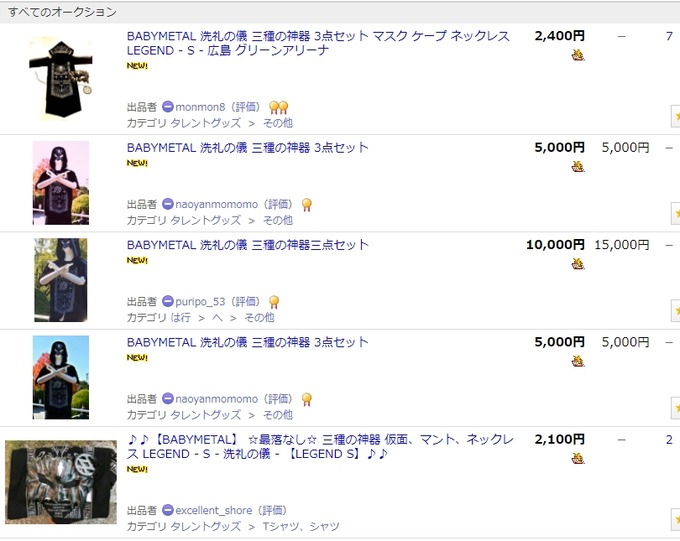Open タレントグッズ category in monmon8's row
Screen dimensions: 680x541
[x=206, y=123]
